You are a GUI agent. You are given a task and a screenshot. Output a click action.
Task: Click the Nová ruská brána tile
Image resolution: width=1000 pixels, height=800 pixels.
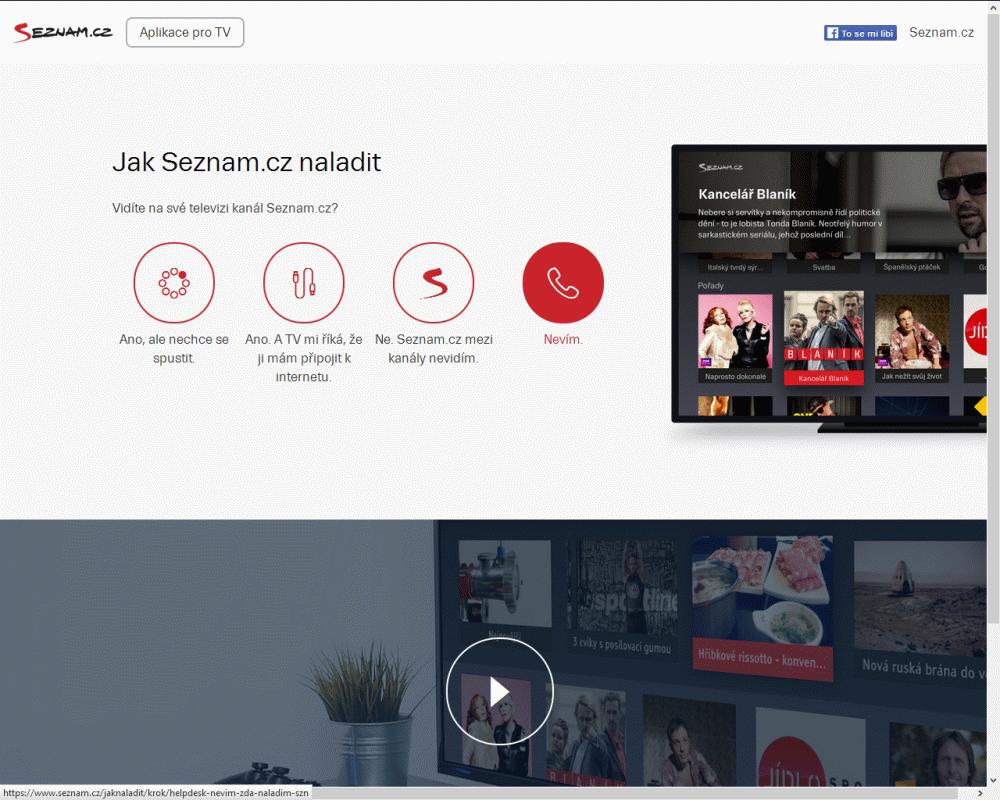pyautogui.click(x=921, y=609)
